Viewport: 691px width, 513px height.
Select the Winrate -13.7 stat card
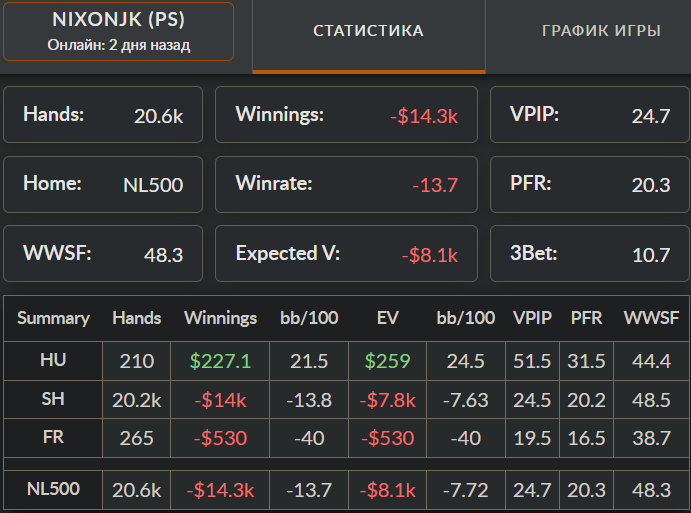point(346,184)
